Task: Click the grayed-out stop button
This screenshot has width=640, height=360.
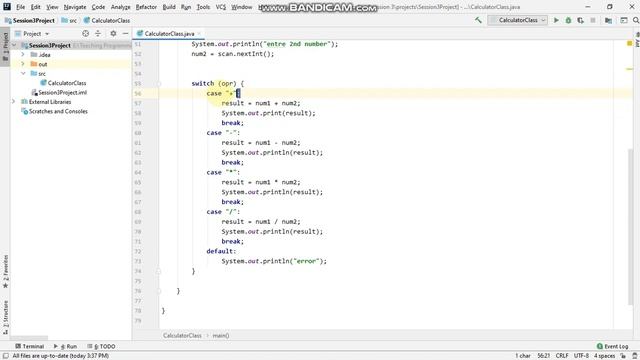Action: 593,20
